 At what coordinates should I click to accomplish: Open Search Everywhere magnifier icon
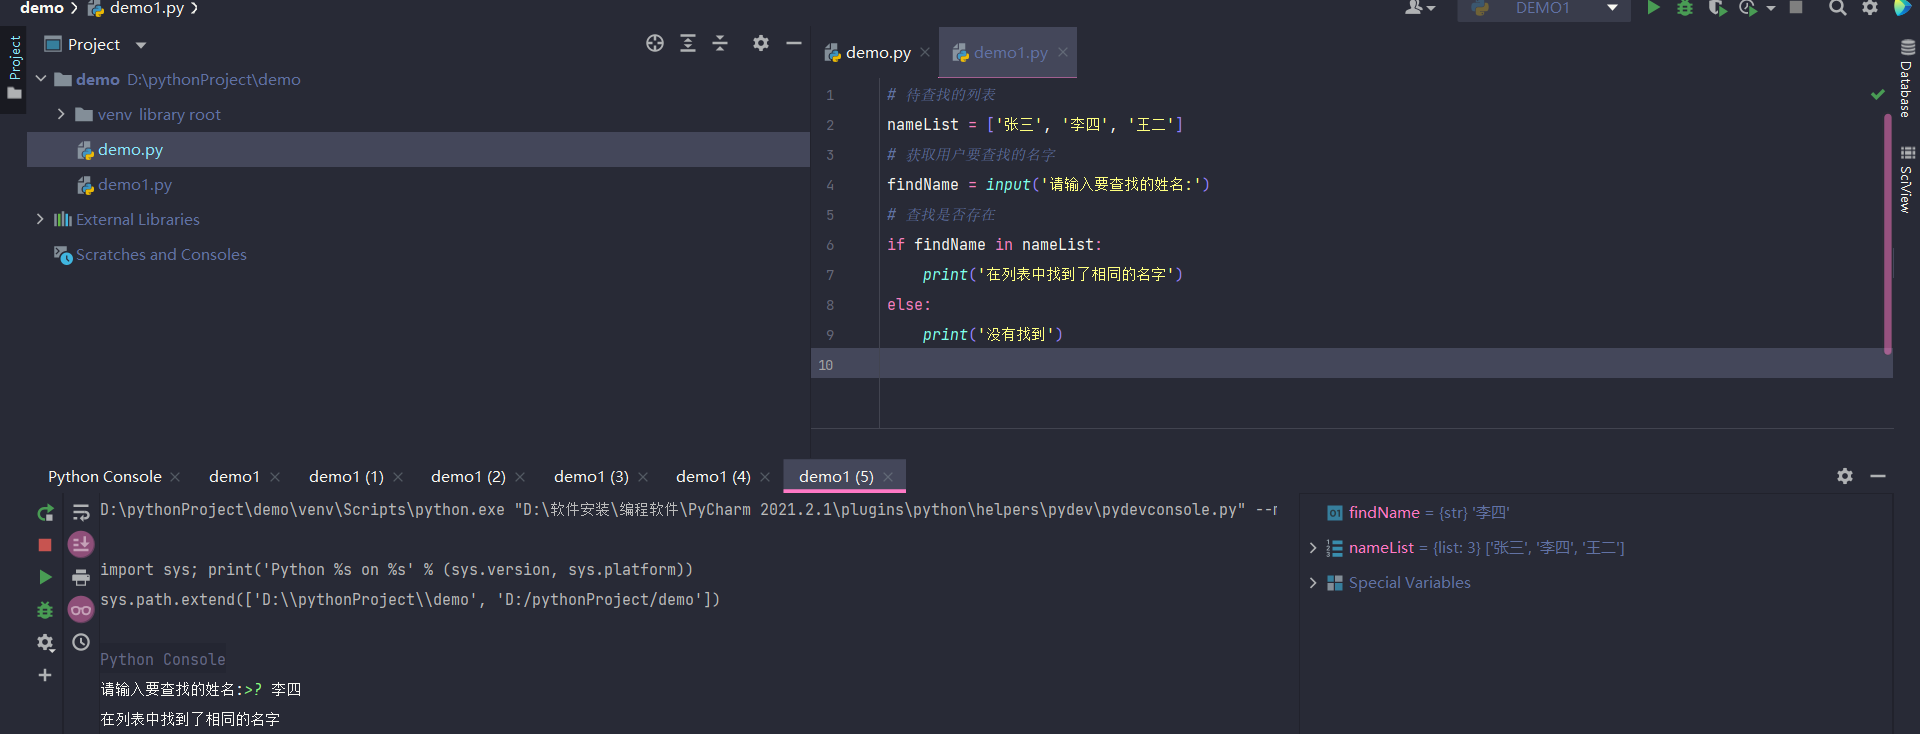point(1838,8)
